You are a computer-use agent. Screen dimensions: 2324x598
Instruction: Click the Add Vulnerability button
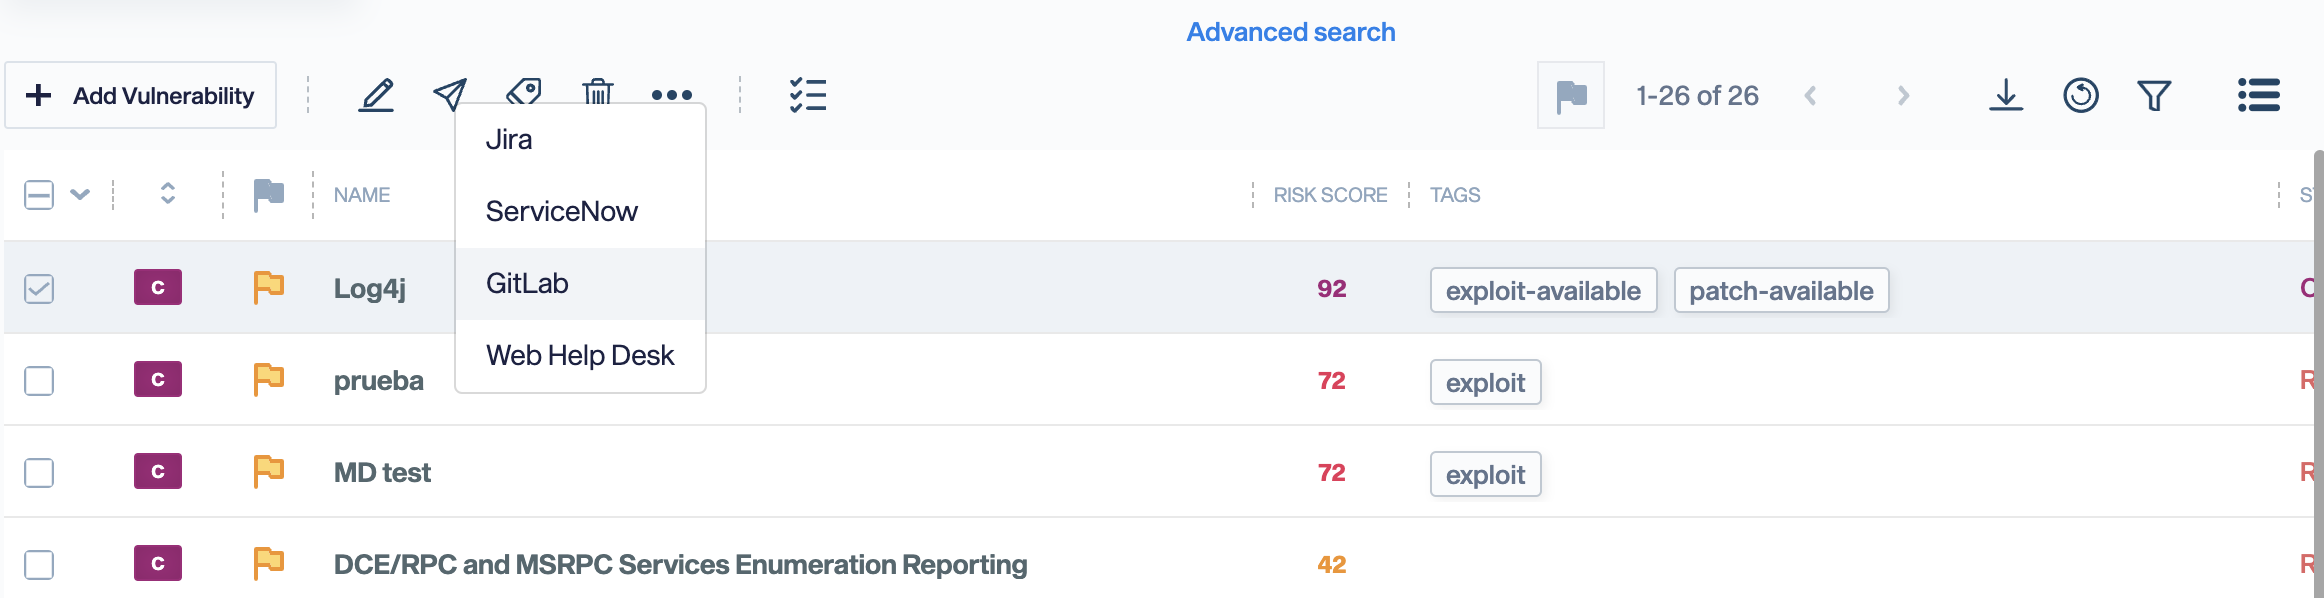coord(140,95)
